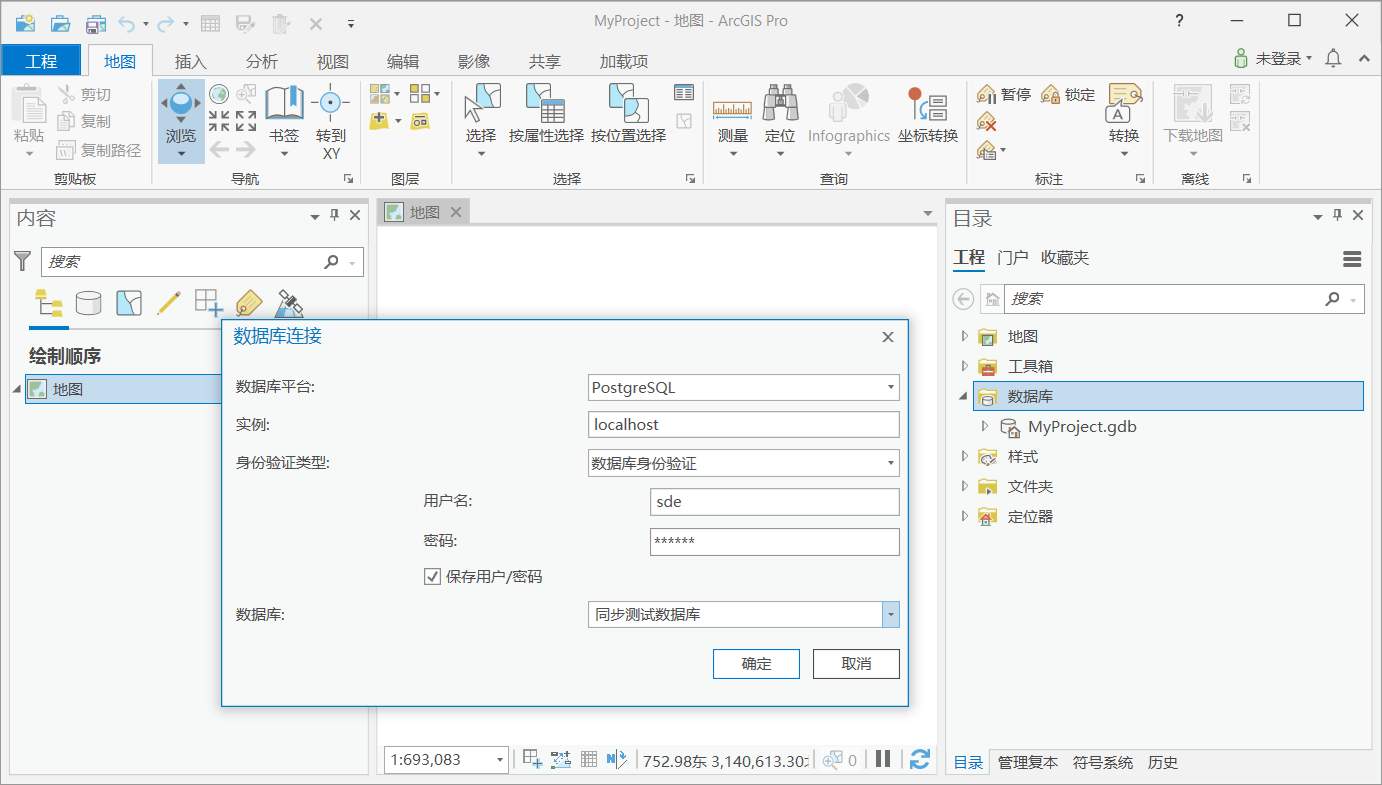
Task: Expand the Maps (地图) node in Catalog
Action: [964, 337]
